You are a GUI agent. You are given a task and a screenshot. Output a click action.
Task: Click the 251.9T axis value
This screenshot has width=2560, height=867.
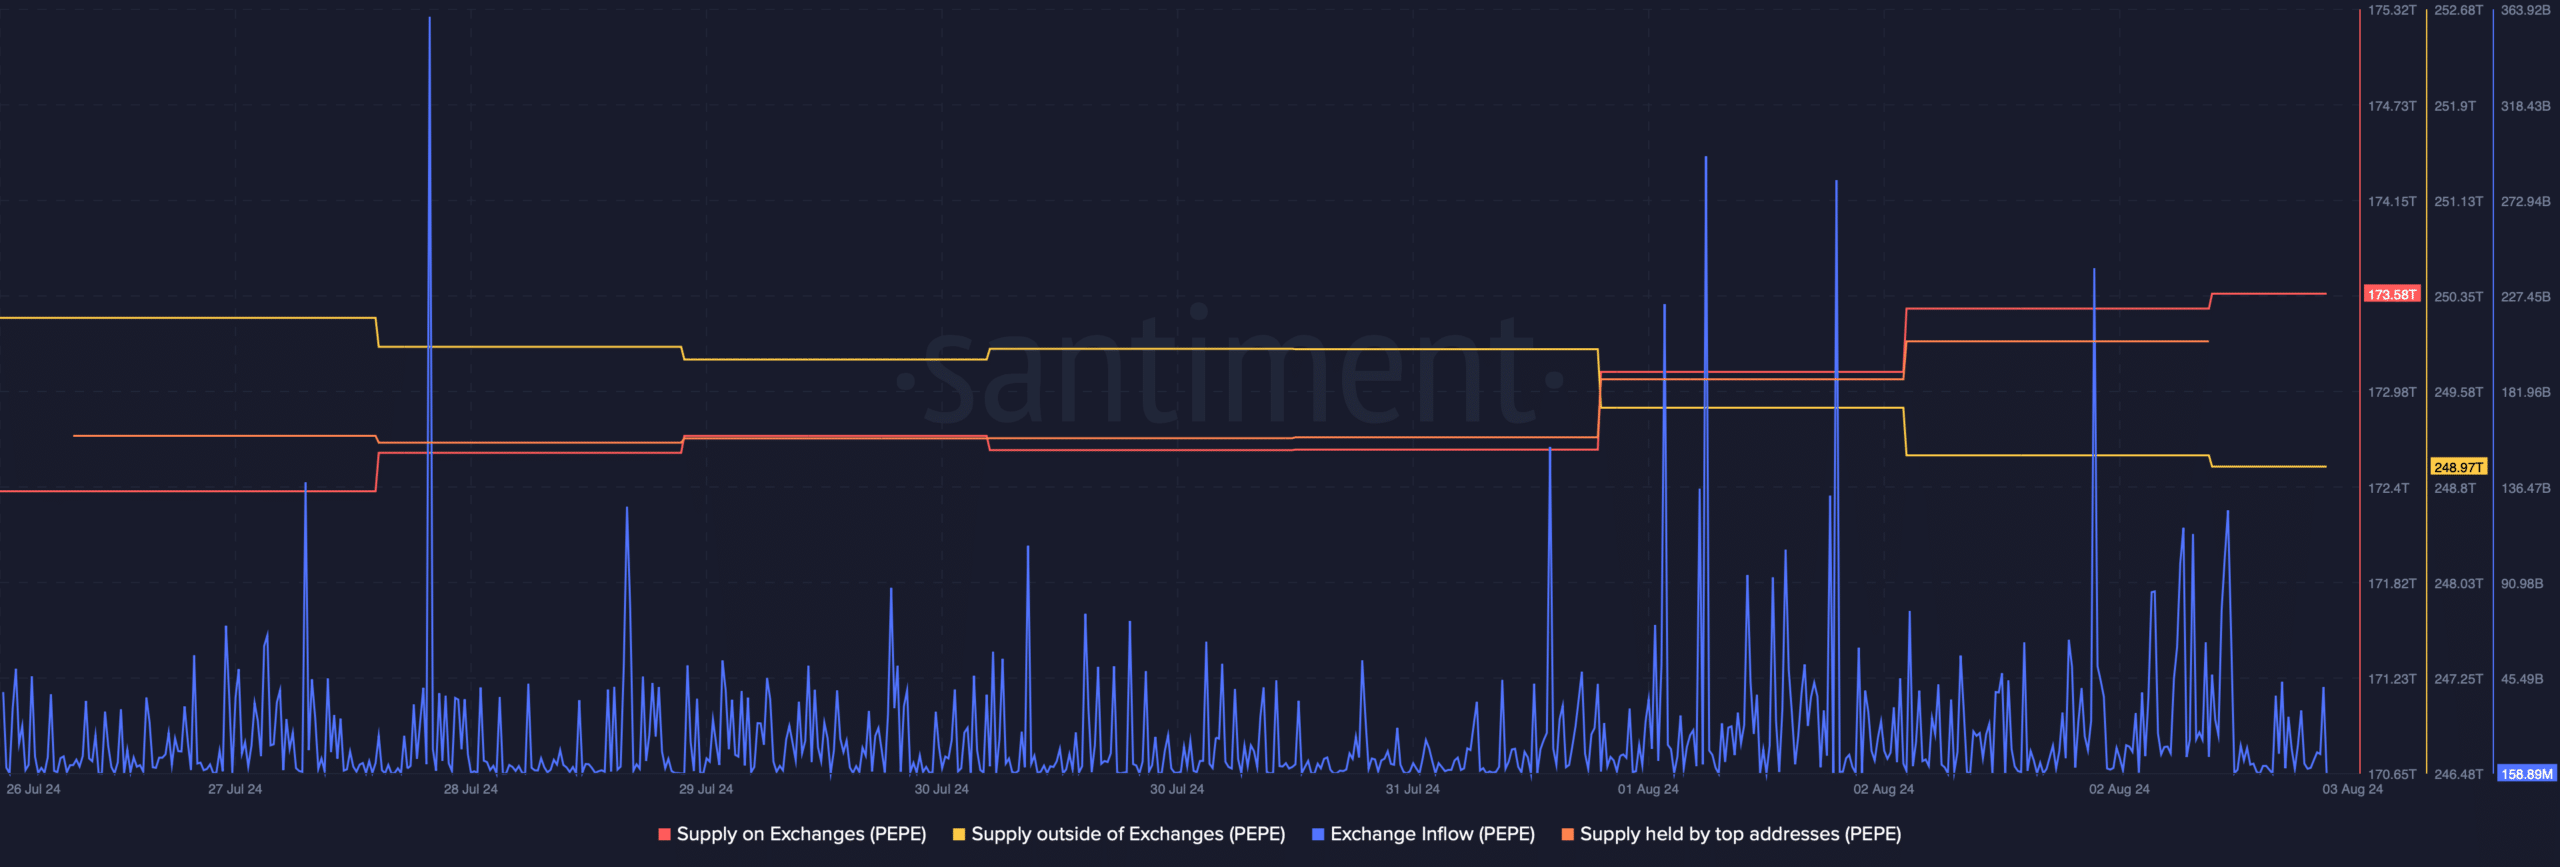click(2455, 106)
